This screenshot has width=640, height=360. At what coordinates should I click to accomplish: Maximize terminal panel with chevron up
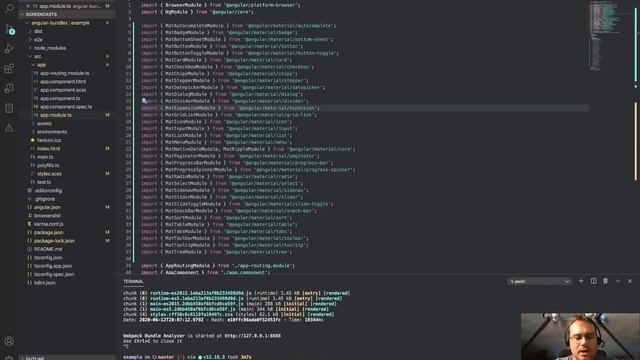click(x=618, y=281)
